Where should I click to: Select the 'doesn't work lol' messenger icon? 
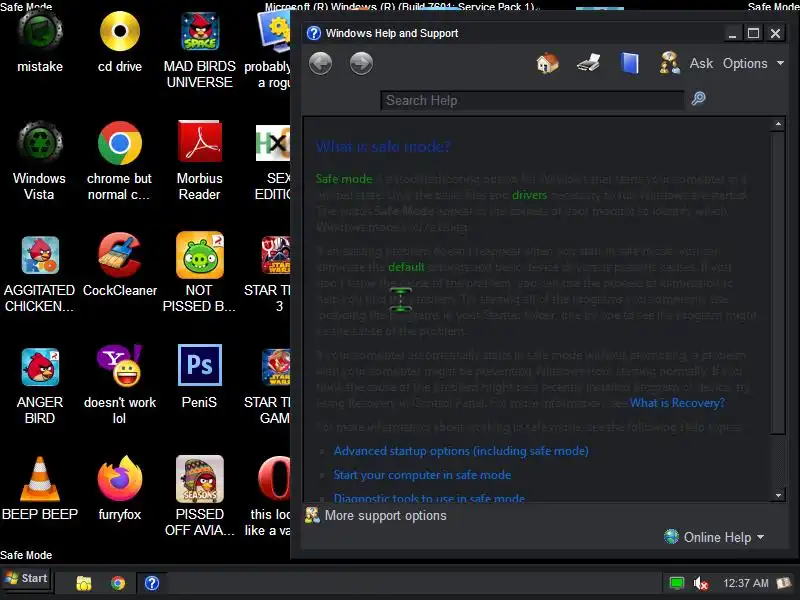pos(120,385)
